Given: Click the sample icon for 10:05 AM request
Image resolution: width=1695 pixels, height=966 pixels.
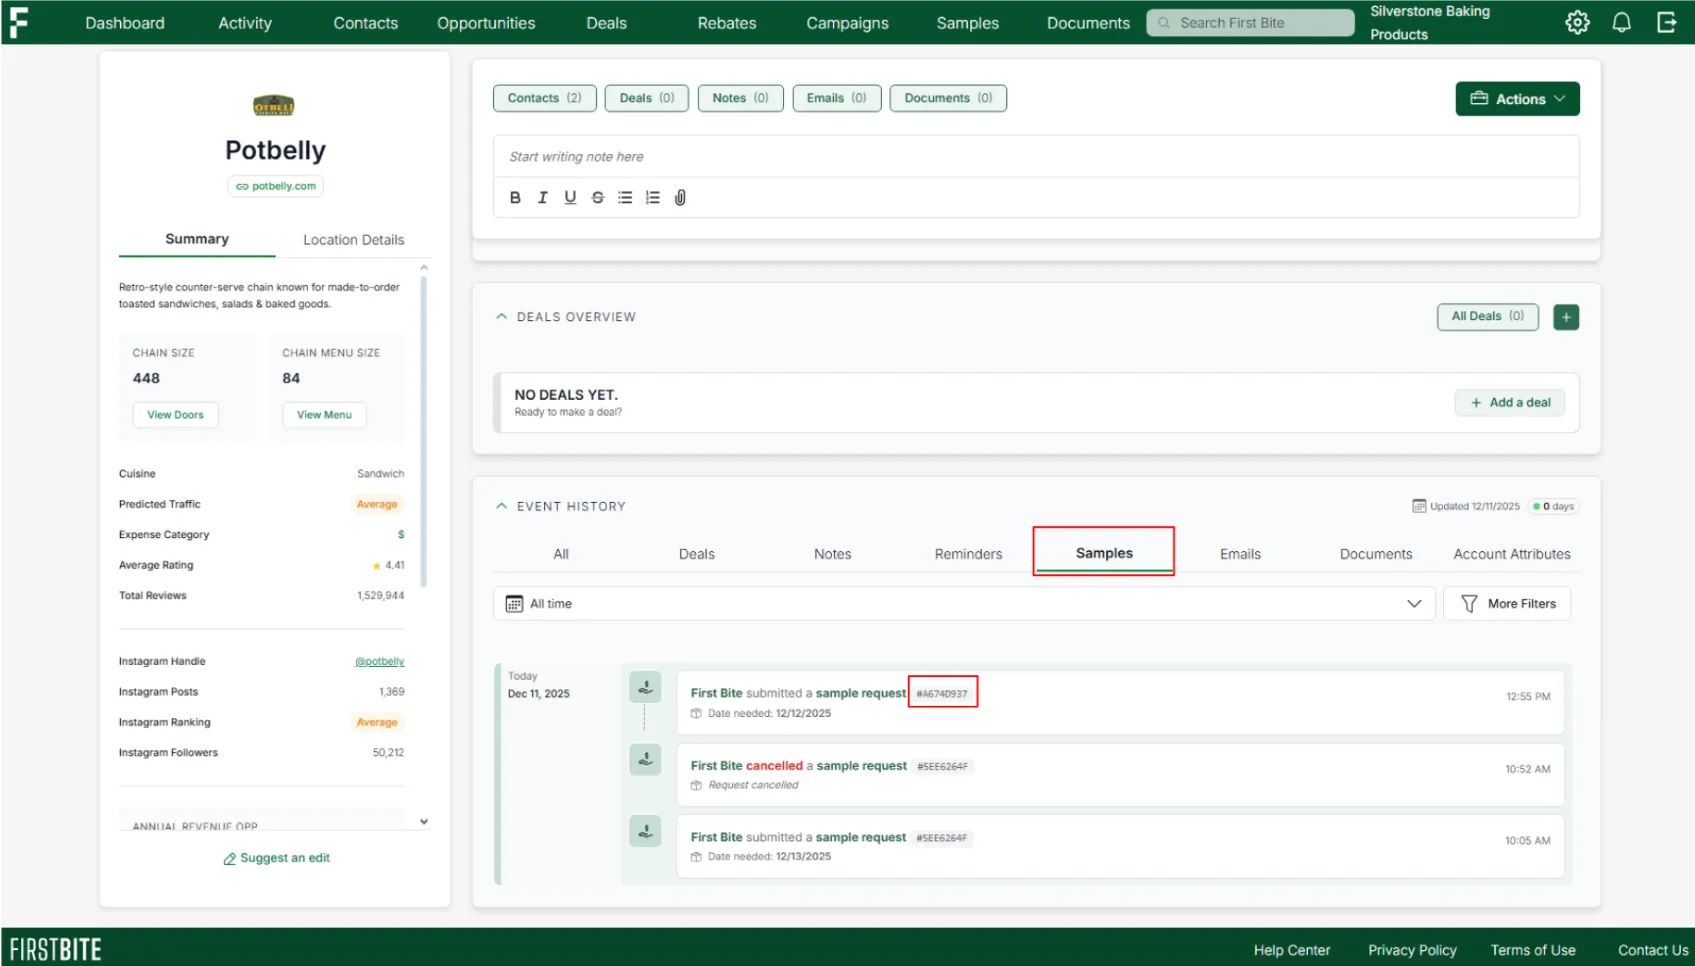Looking at the screenshot, I should point(645,831).
